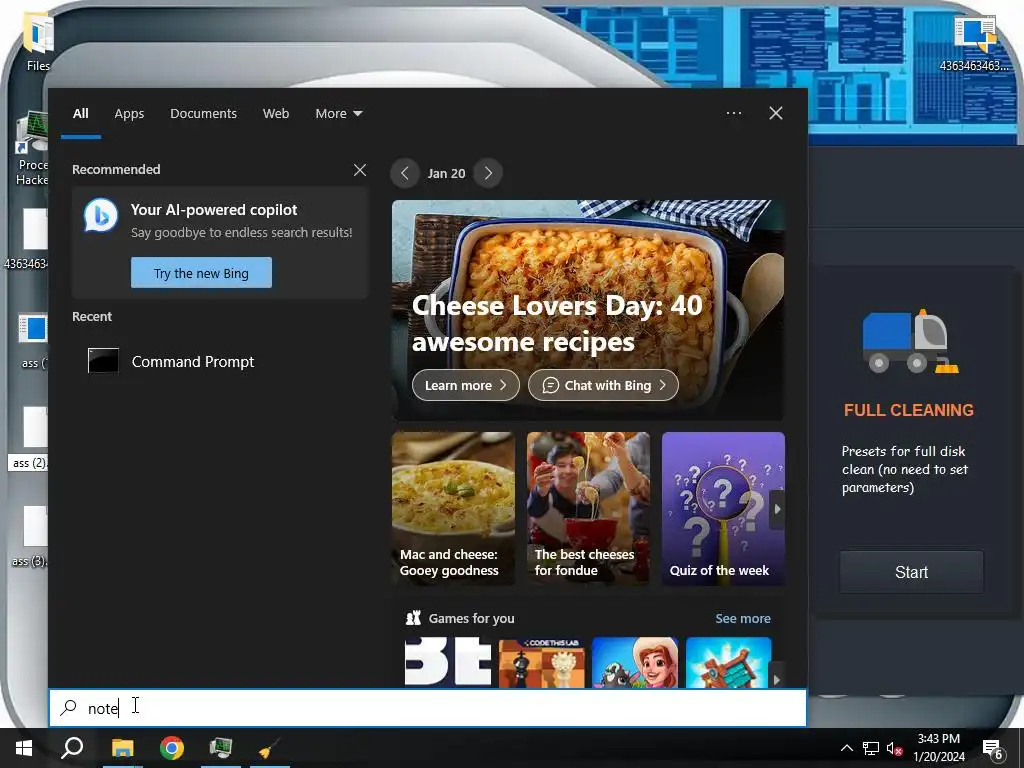Expand the More dropdown in search
This screenshot has height=768, width=1024.
[x=338, y=114]
